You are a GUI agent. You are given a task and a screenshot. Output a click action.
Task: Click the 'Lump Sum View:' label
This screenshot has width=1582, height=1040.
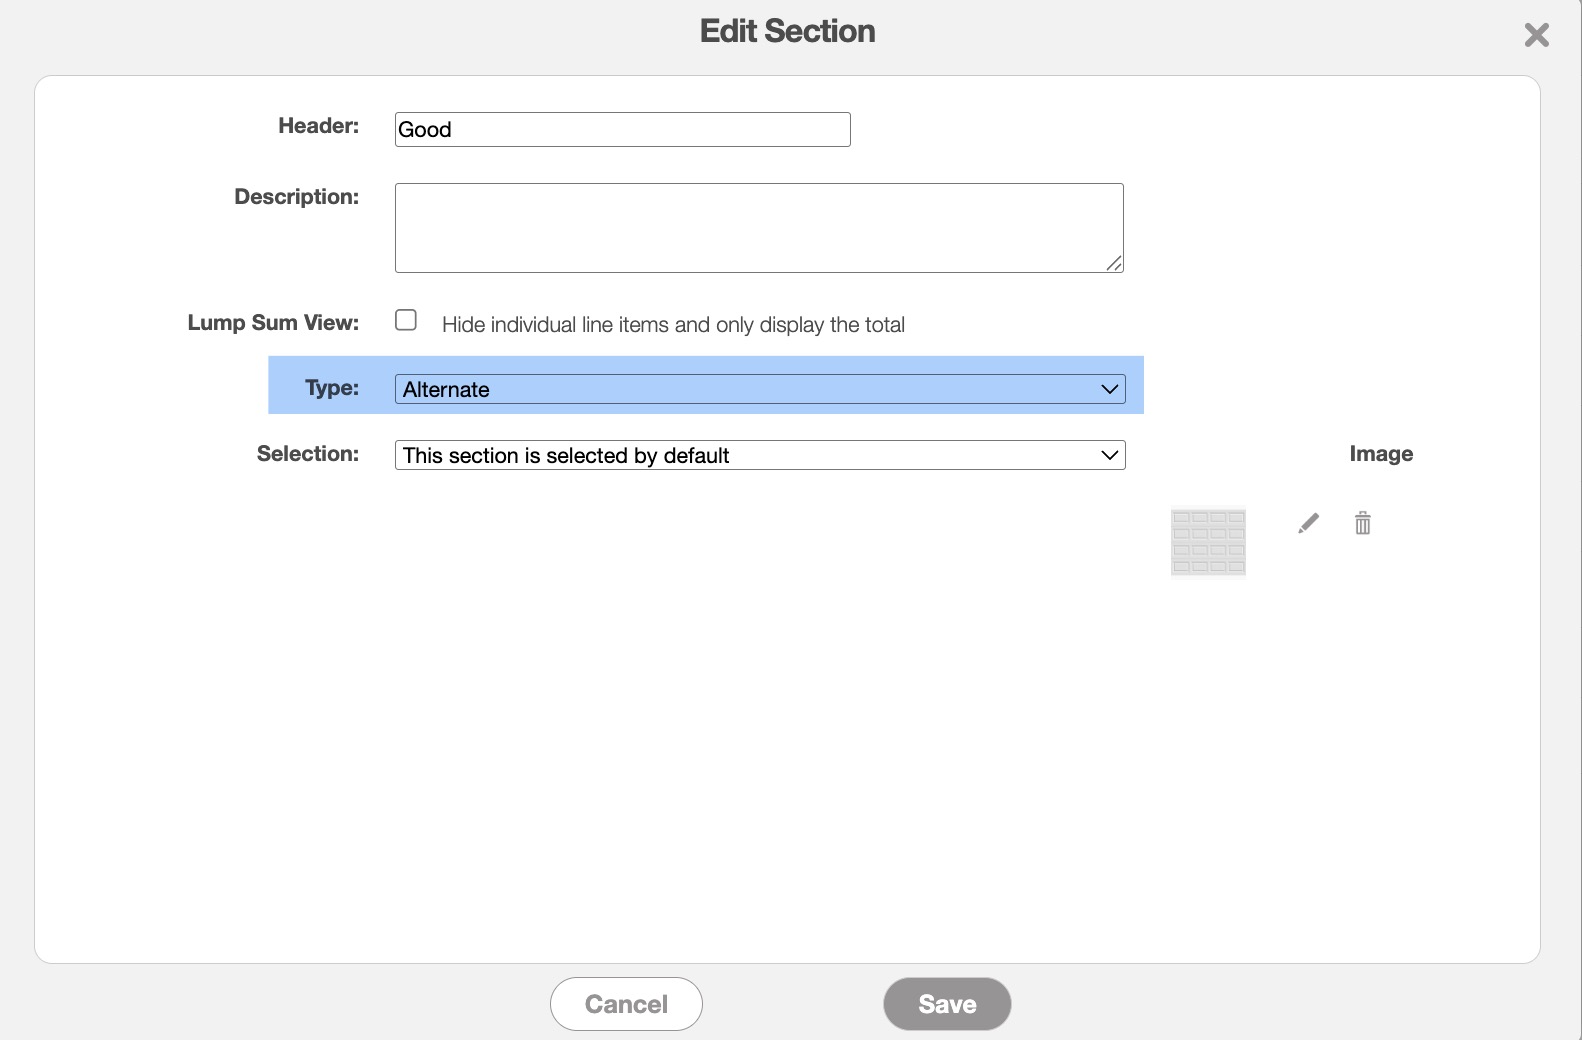[x=273, y=323]
